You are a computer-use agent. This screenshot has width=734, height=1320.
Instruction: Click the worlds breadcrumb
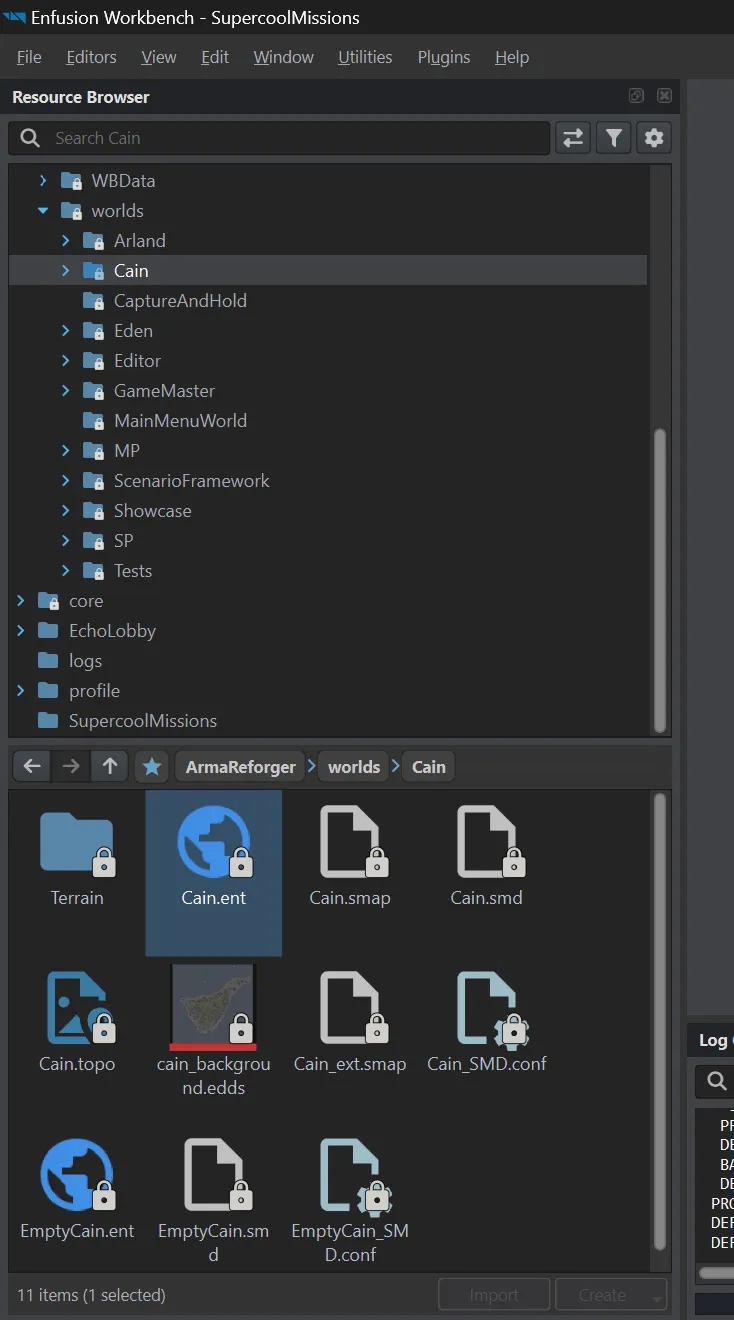[x=354, y=767]
